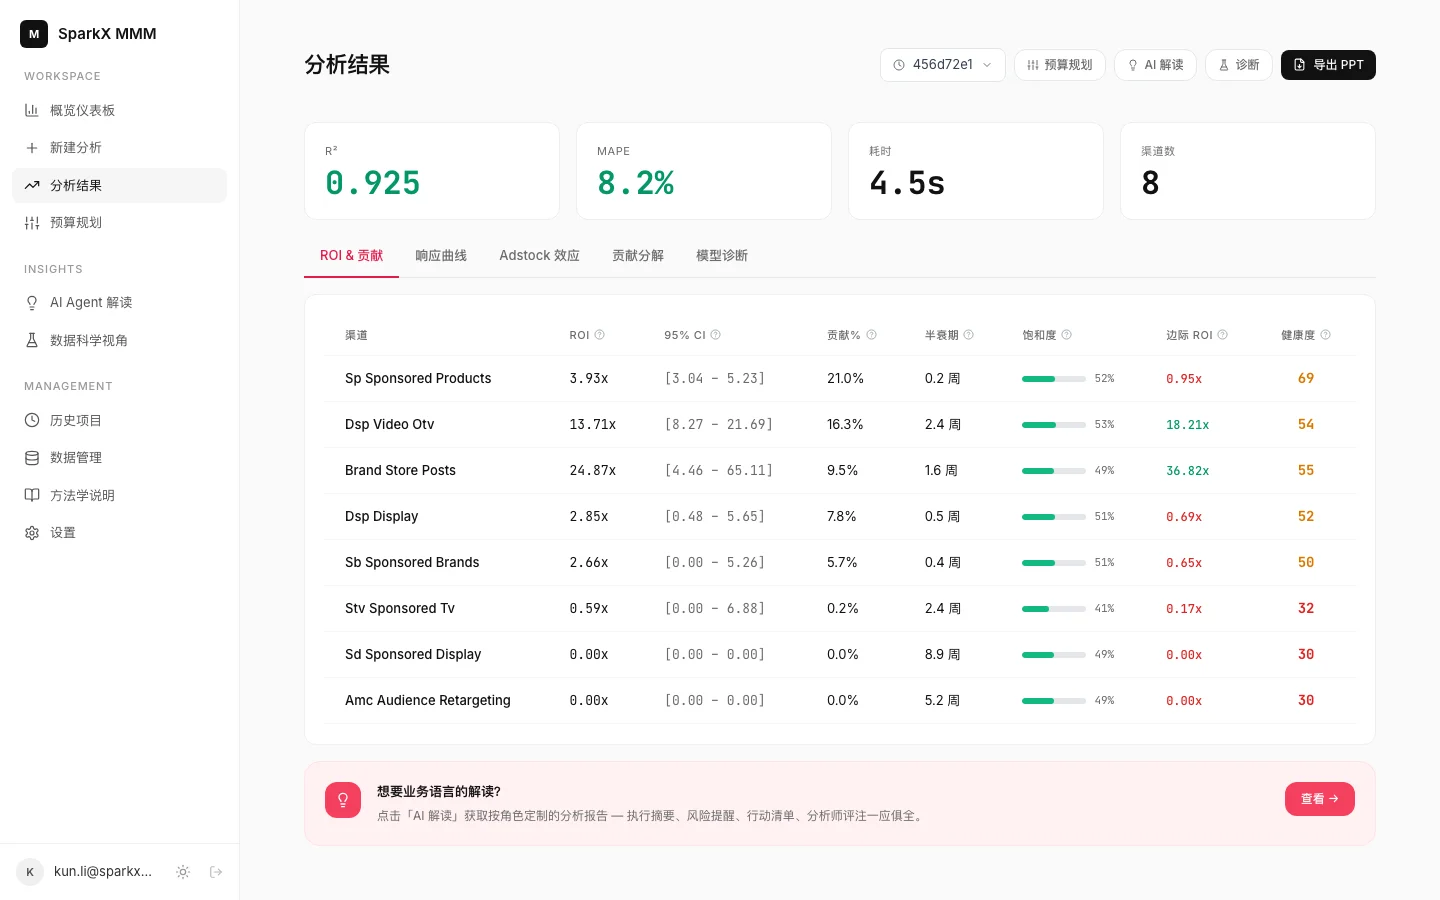
Task: Click the flask icon beside 数据科学视角
Action: pyautogui.click(x=32, y=340)
